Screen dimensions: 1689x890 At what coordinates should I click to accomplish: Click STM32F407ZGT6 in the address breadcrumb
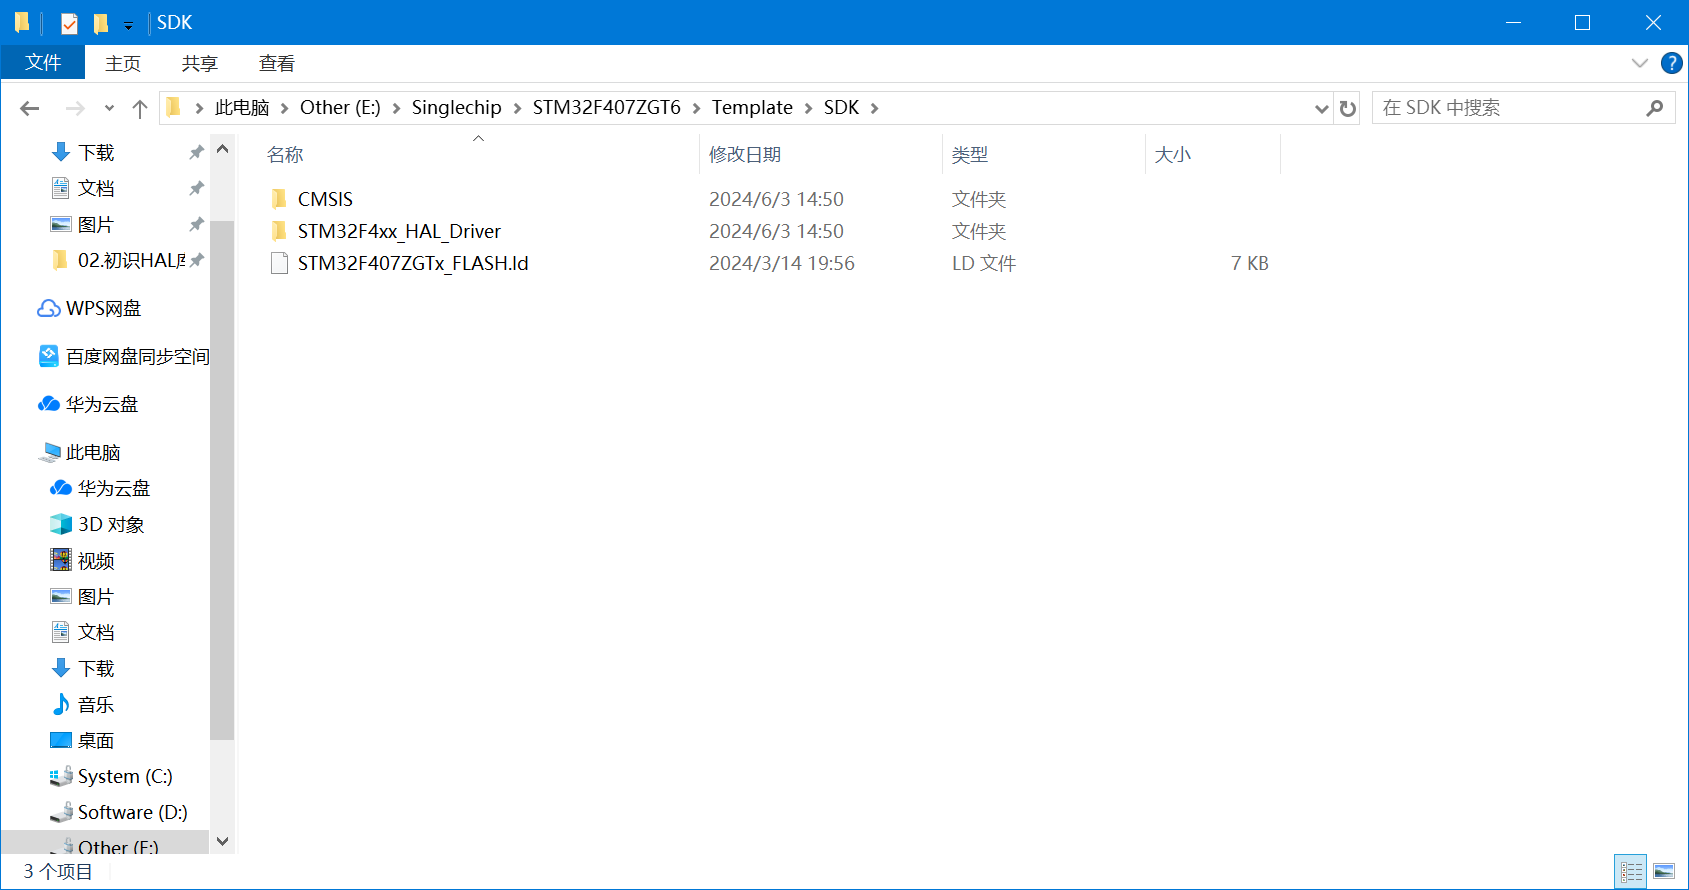(x=606, y=107)
